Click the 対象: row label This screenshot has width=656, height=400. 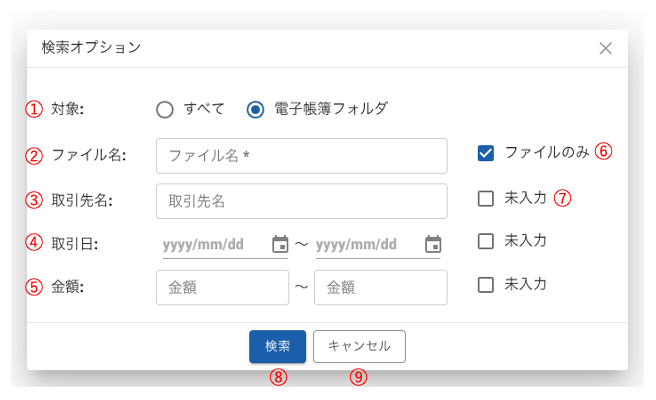tap(67, 110)
